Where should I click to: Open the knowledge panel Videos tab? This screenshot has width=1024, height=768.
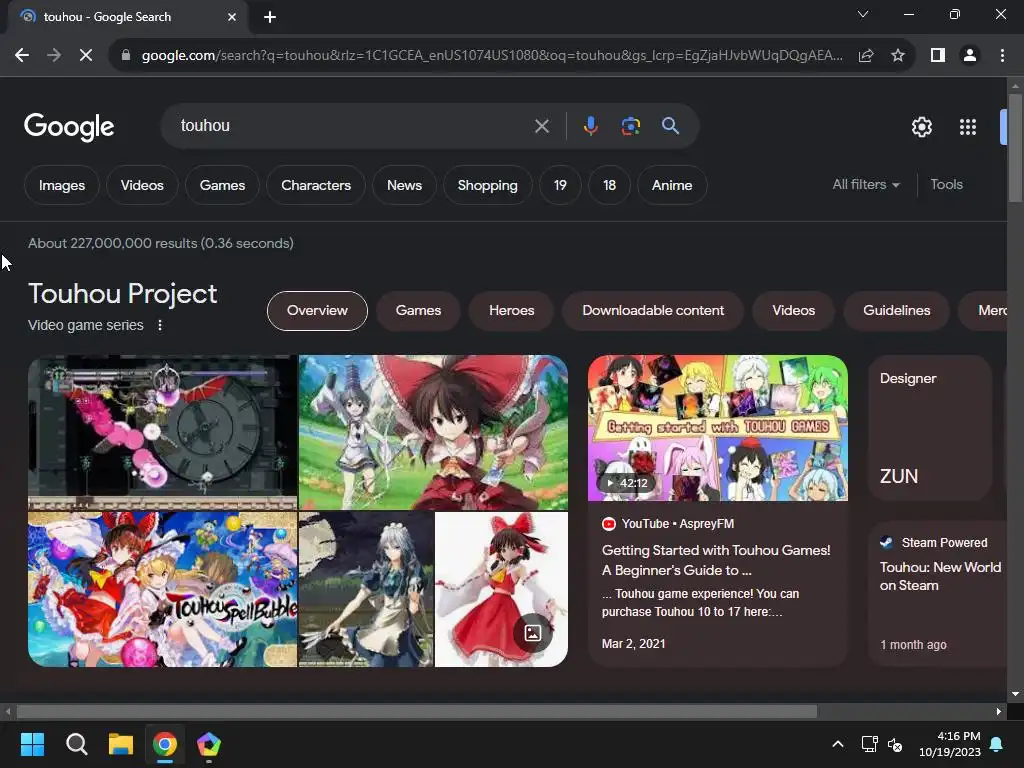793,311
